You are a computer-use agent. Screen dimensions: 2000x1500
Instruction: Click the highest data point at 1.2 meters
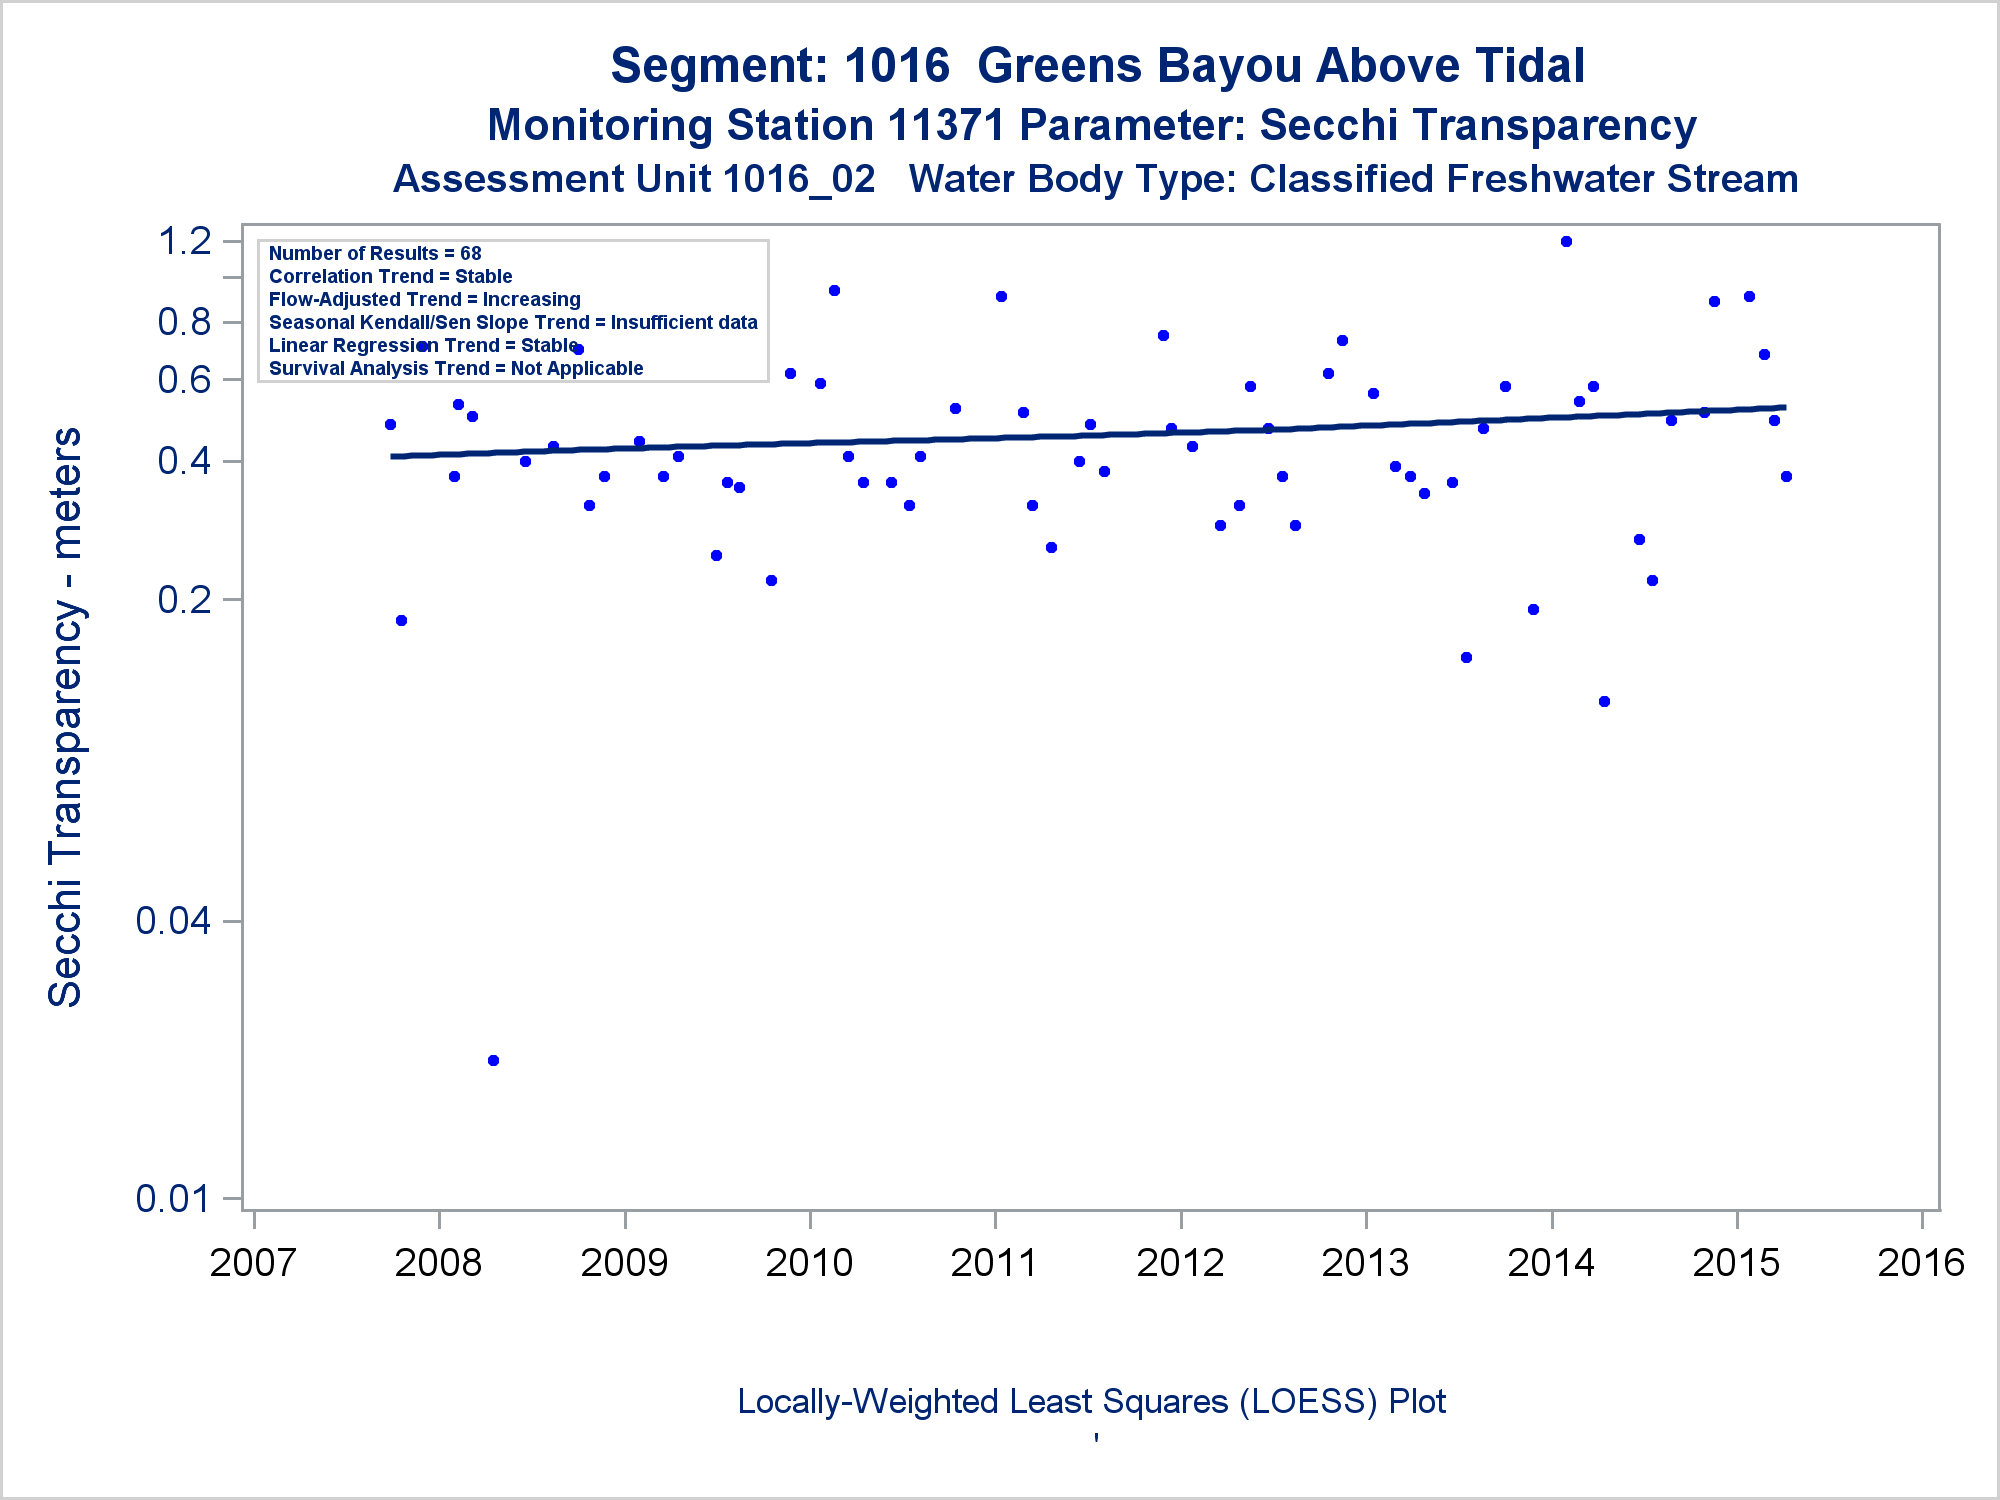click(x=1566, y=241)
